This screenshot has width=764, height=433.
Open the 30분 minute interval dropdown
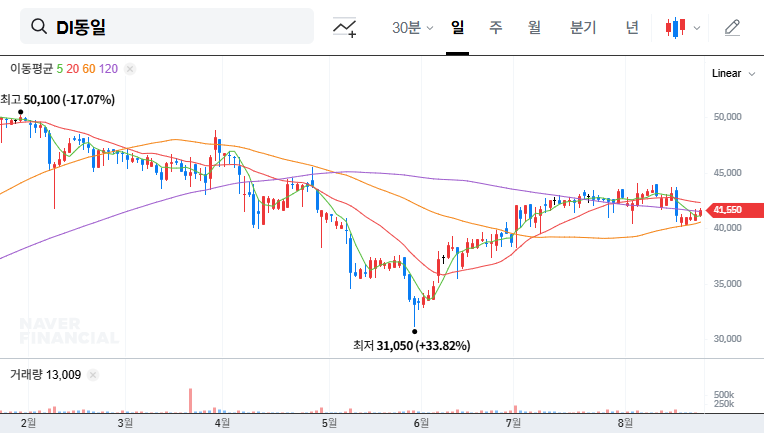click(412, 27)
